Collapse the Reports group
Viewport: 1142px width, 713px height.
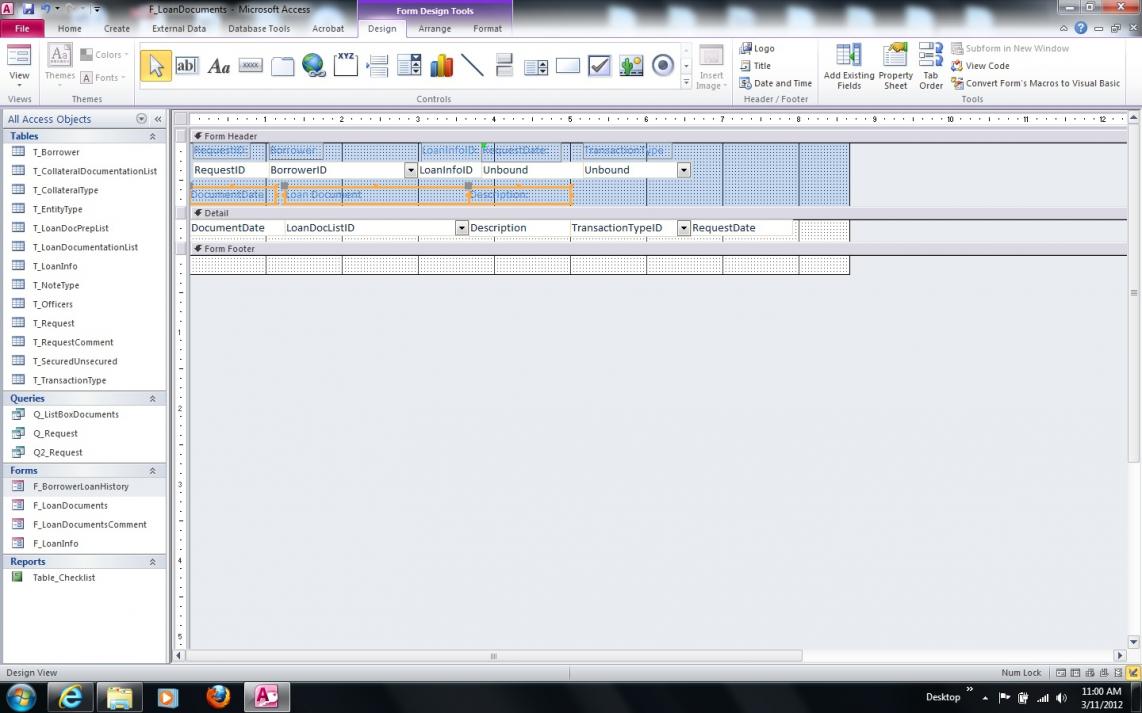point(152,562)
